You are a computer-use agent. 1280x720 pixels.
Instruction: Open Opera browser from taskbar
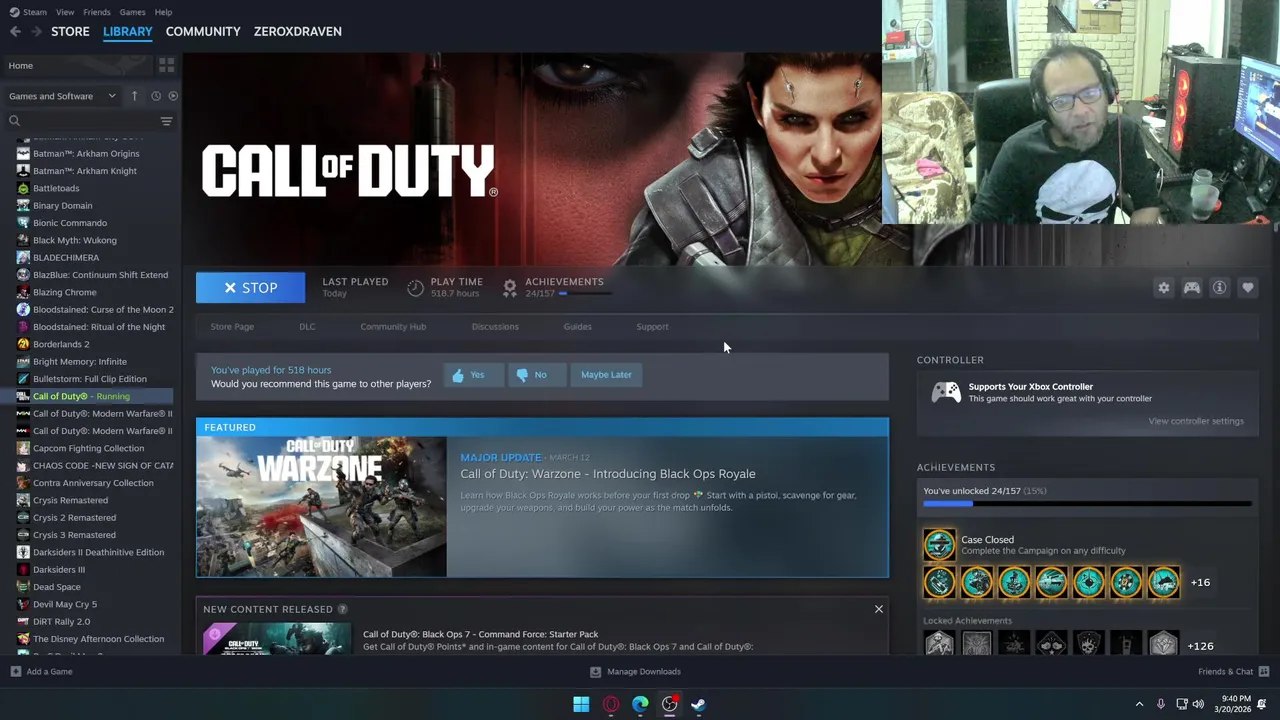click(611, 704)
